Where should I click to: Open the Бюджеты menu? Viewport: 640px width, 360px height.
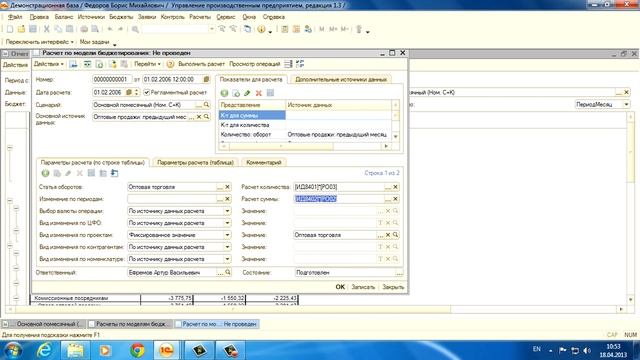(121, 17)
